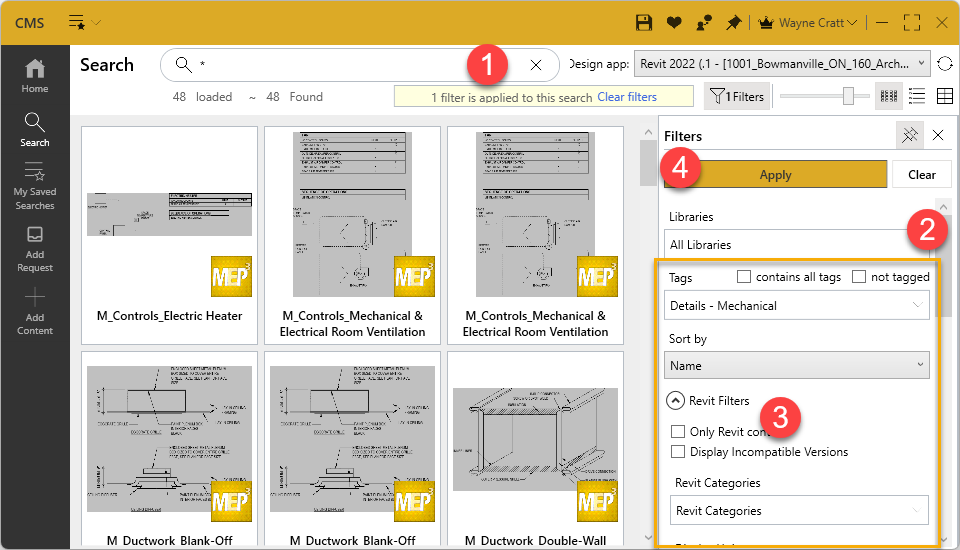
Task: Unpin the Filters panel
Action: 909,135
